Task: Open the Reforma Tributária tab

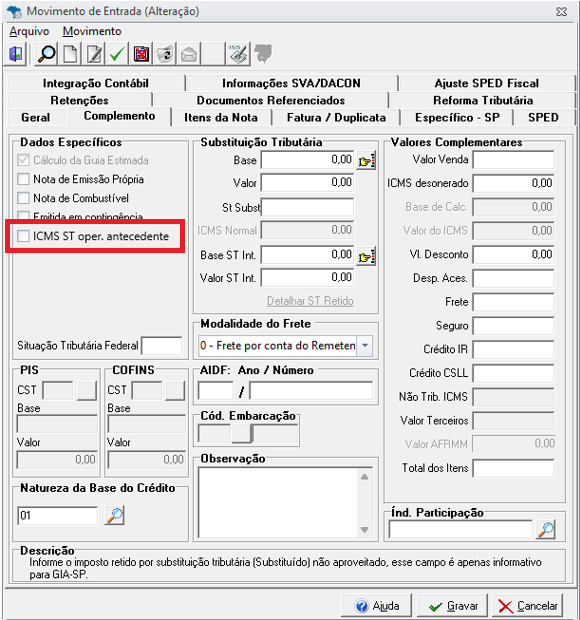Action: click(x=483, y=100)
